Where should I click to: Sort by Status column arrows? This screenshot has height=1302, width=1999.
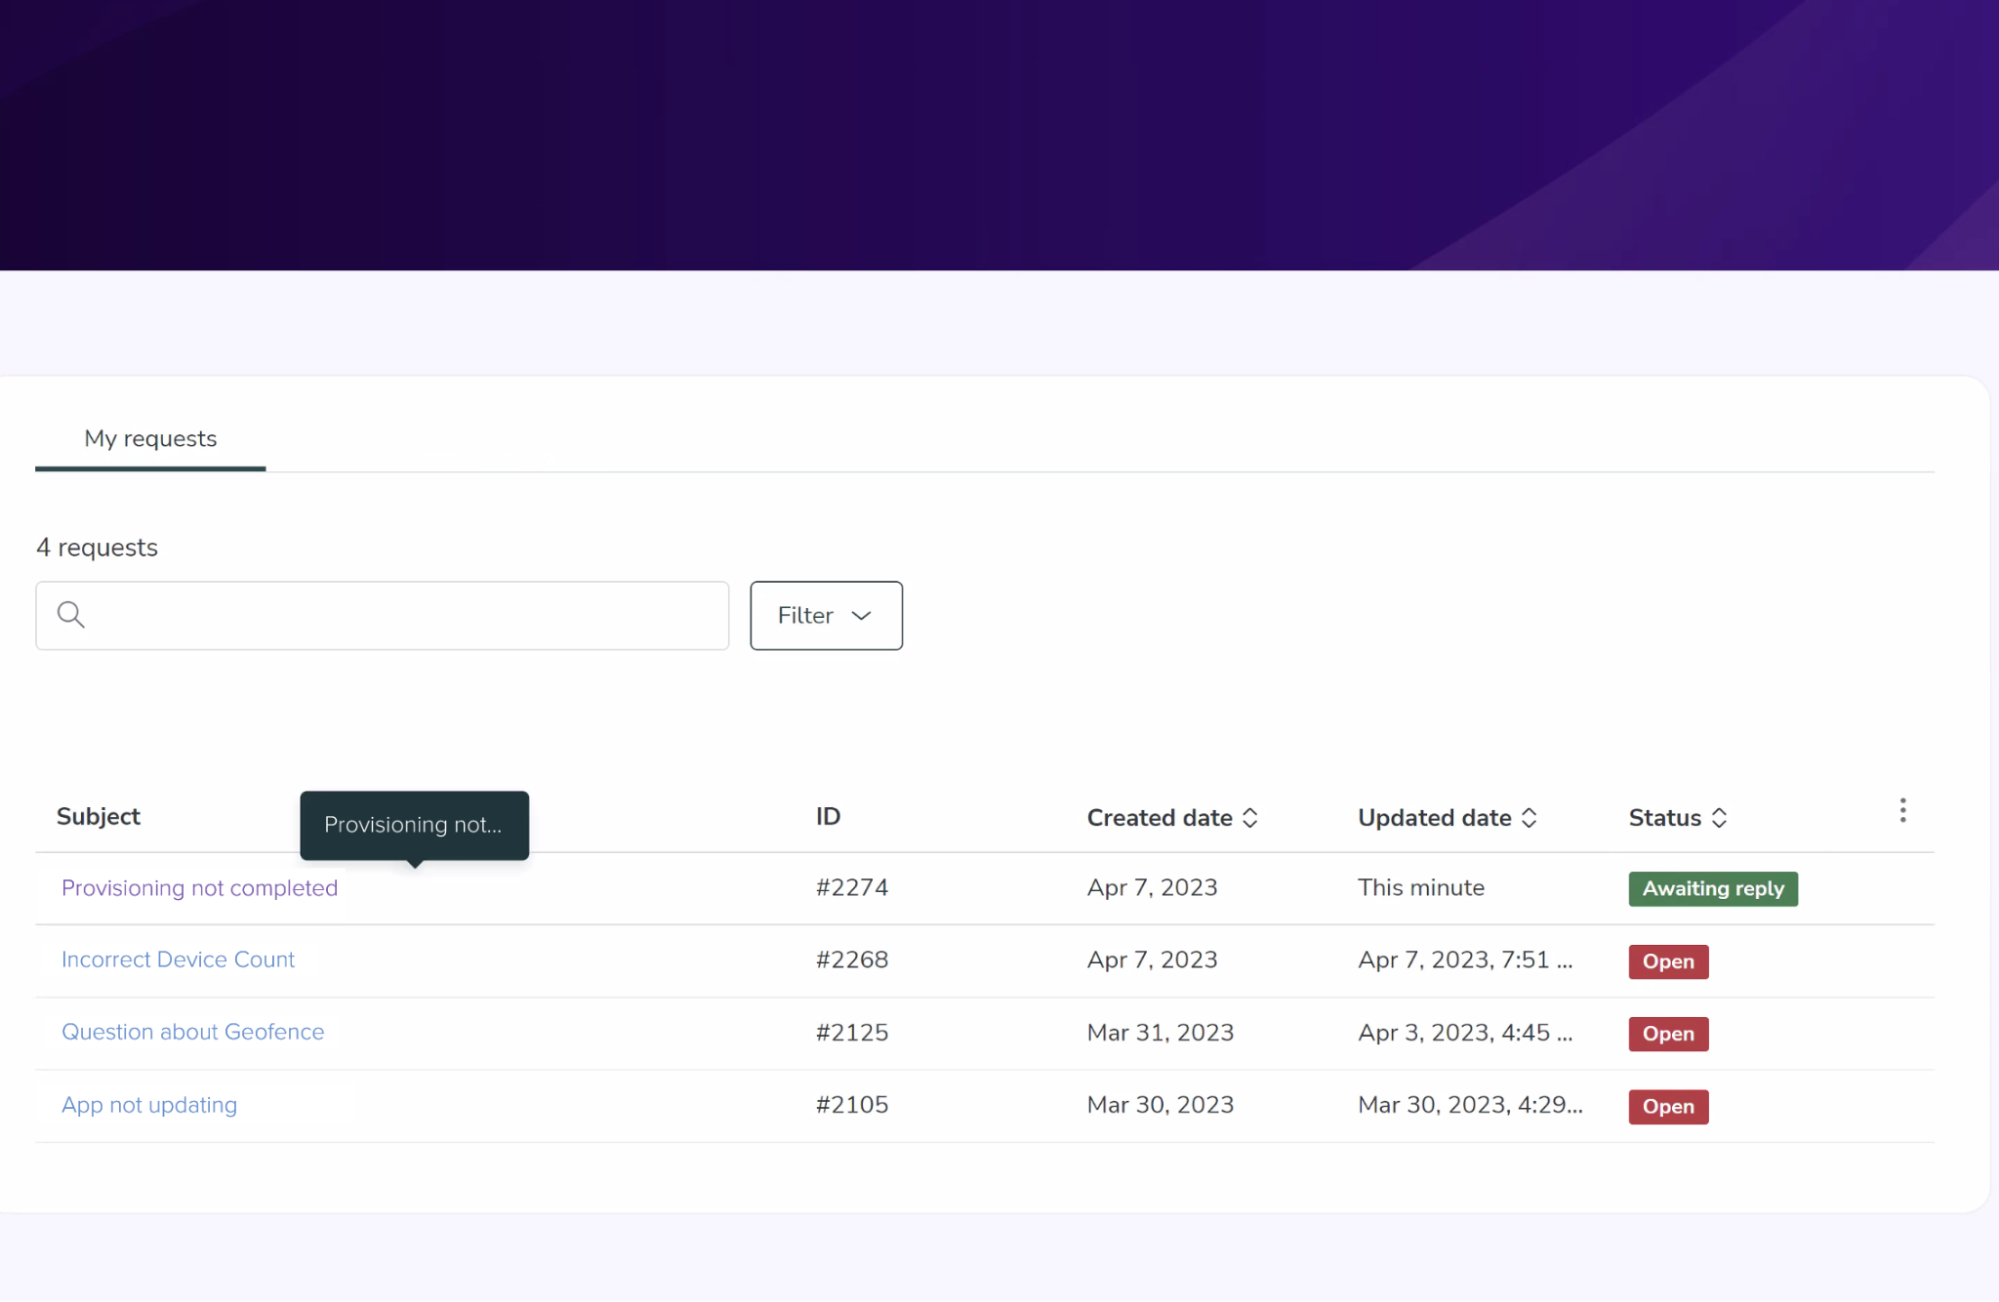[1719, 818]
